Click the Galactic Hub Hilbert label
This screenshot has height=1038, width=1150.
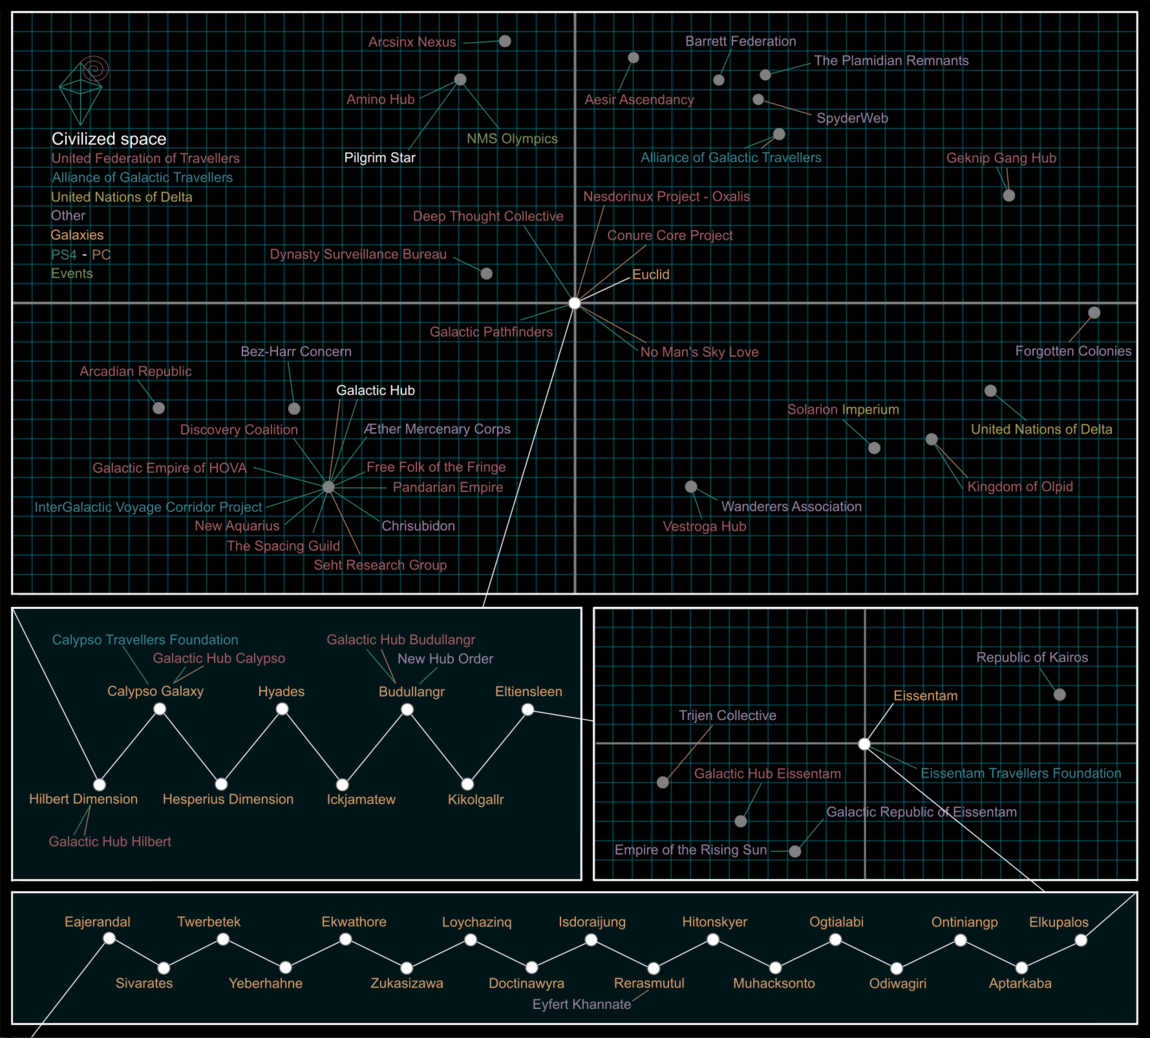[x=110, y=841]
